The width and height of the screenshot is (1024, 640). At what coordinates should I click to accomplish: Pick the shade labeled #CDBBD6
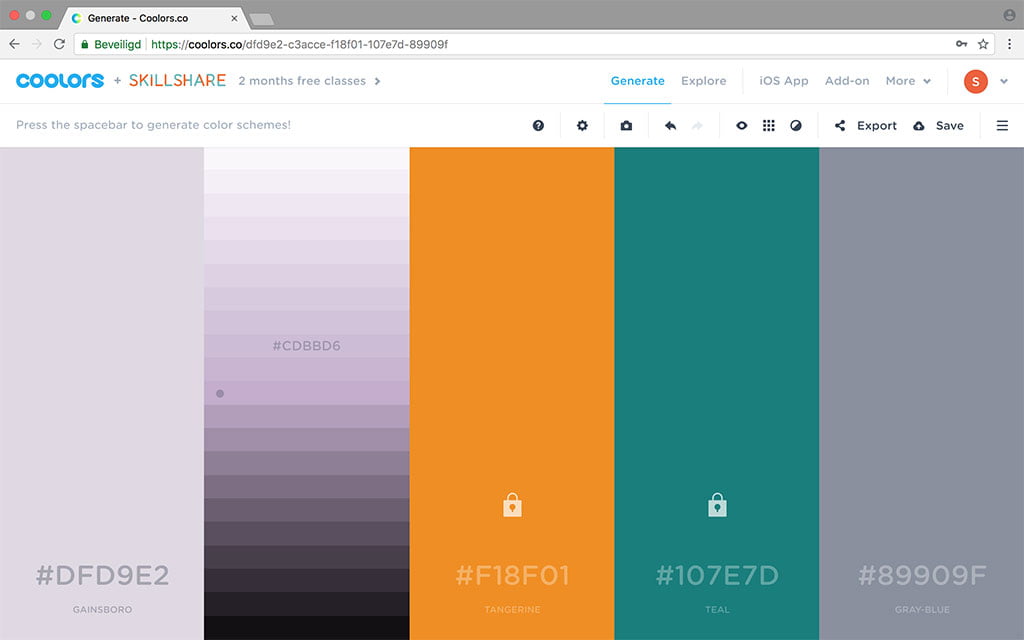coord(306,346)
